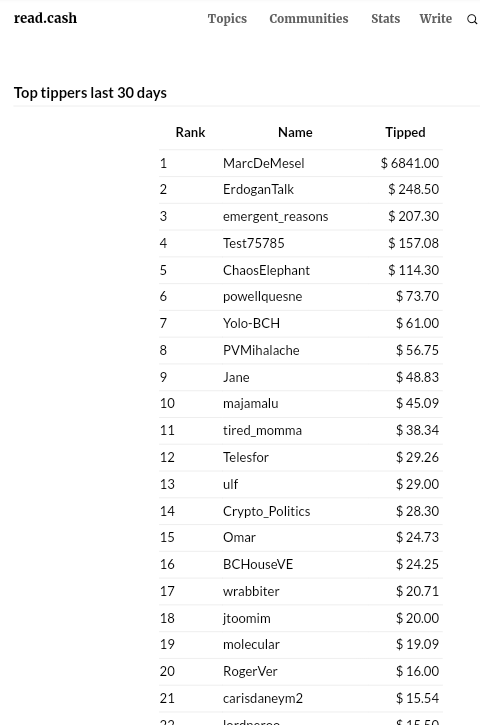
Task: Open the Stats page
Action: pyautogui.click(x=386, y=18)
